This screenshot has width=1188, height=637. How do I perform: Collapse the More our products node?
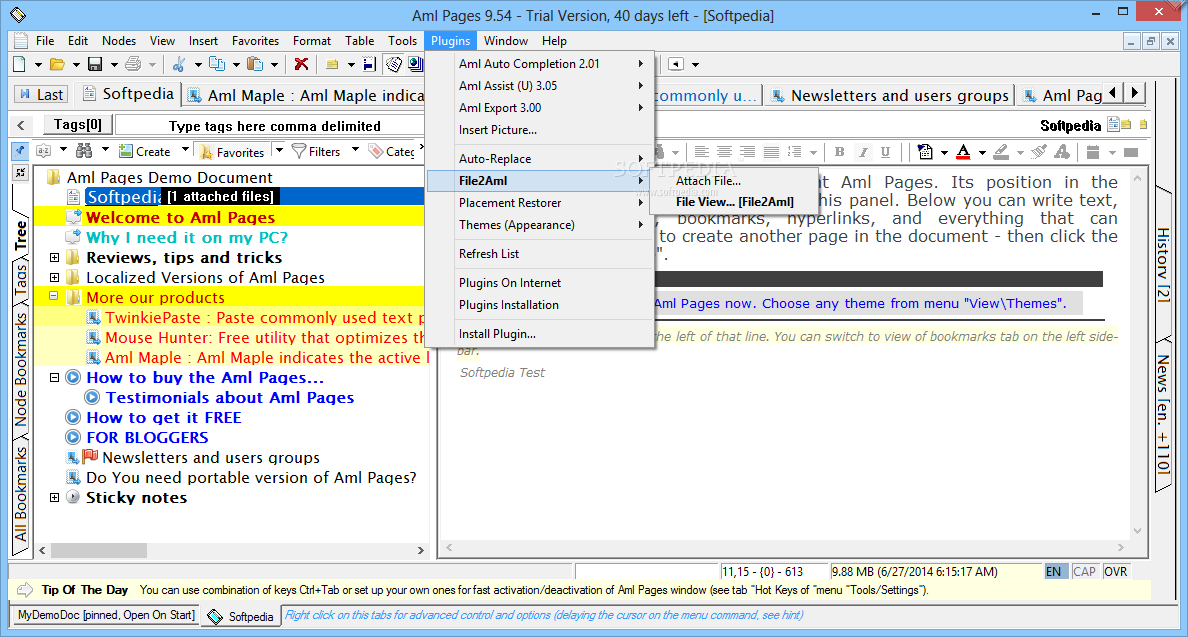click(55, 297)
